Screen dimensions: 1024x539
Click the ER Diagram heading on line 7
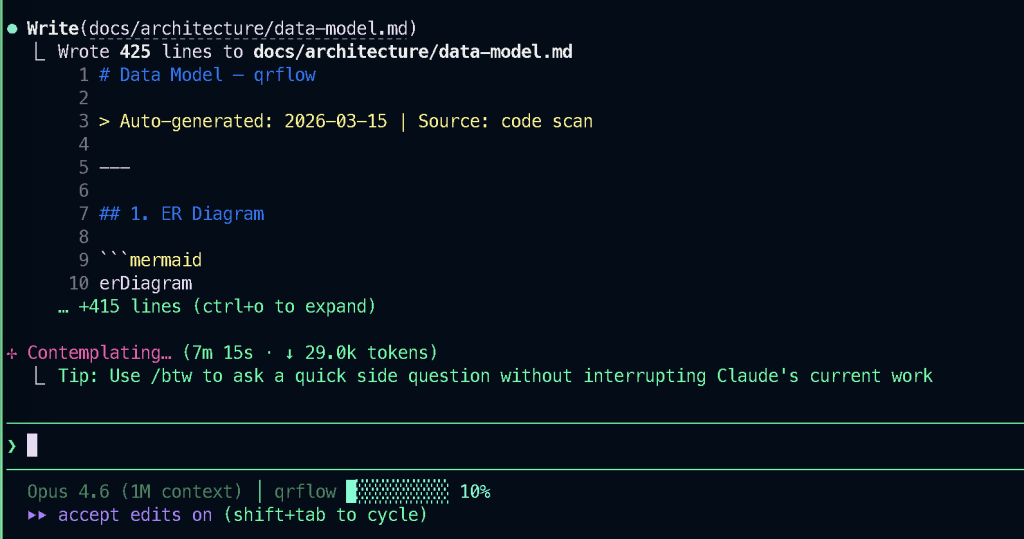click(x=212, y=214)
